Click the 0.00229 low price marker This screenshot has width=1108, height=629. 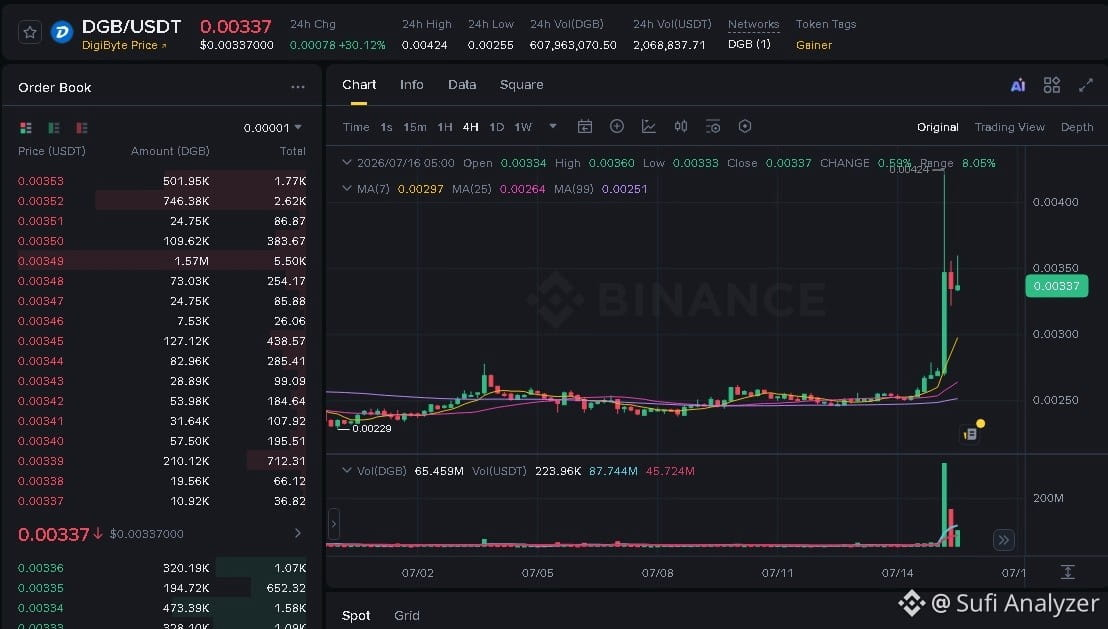(371, 428)
